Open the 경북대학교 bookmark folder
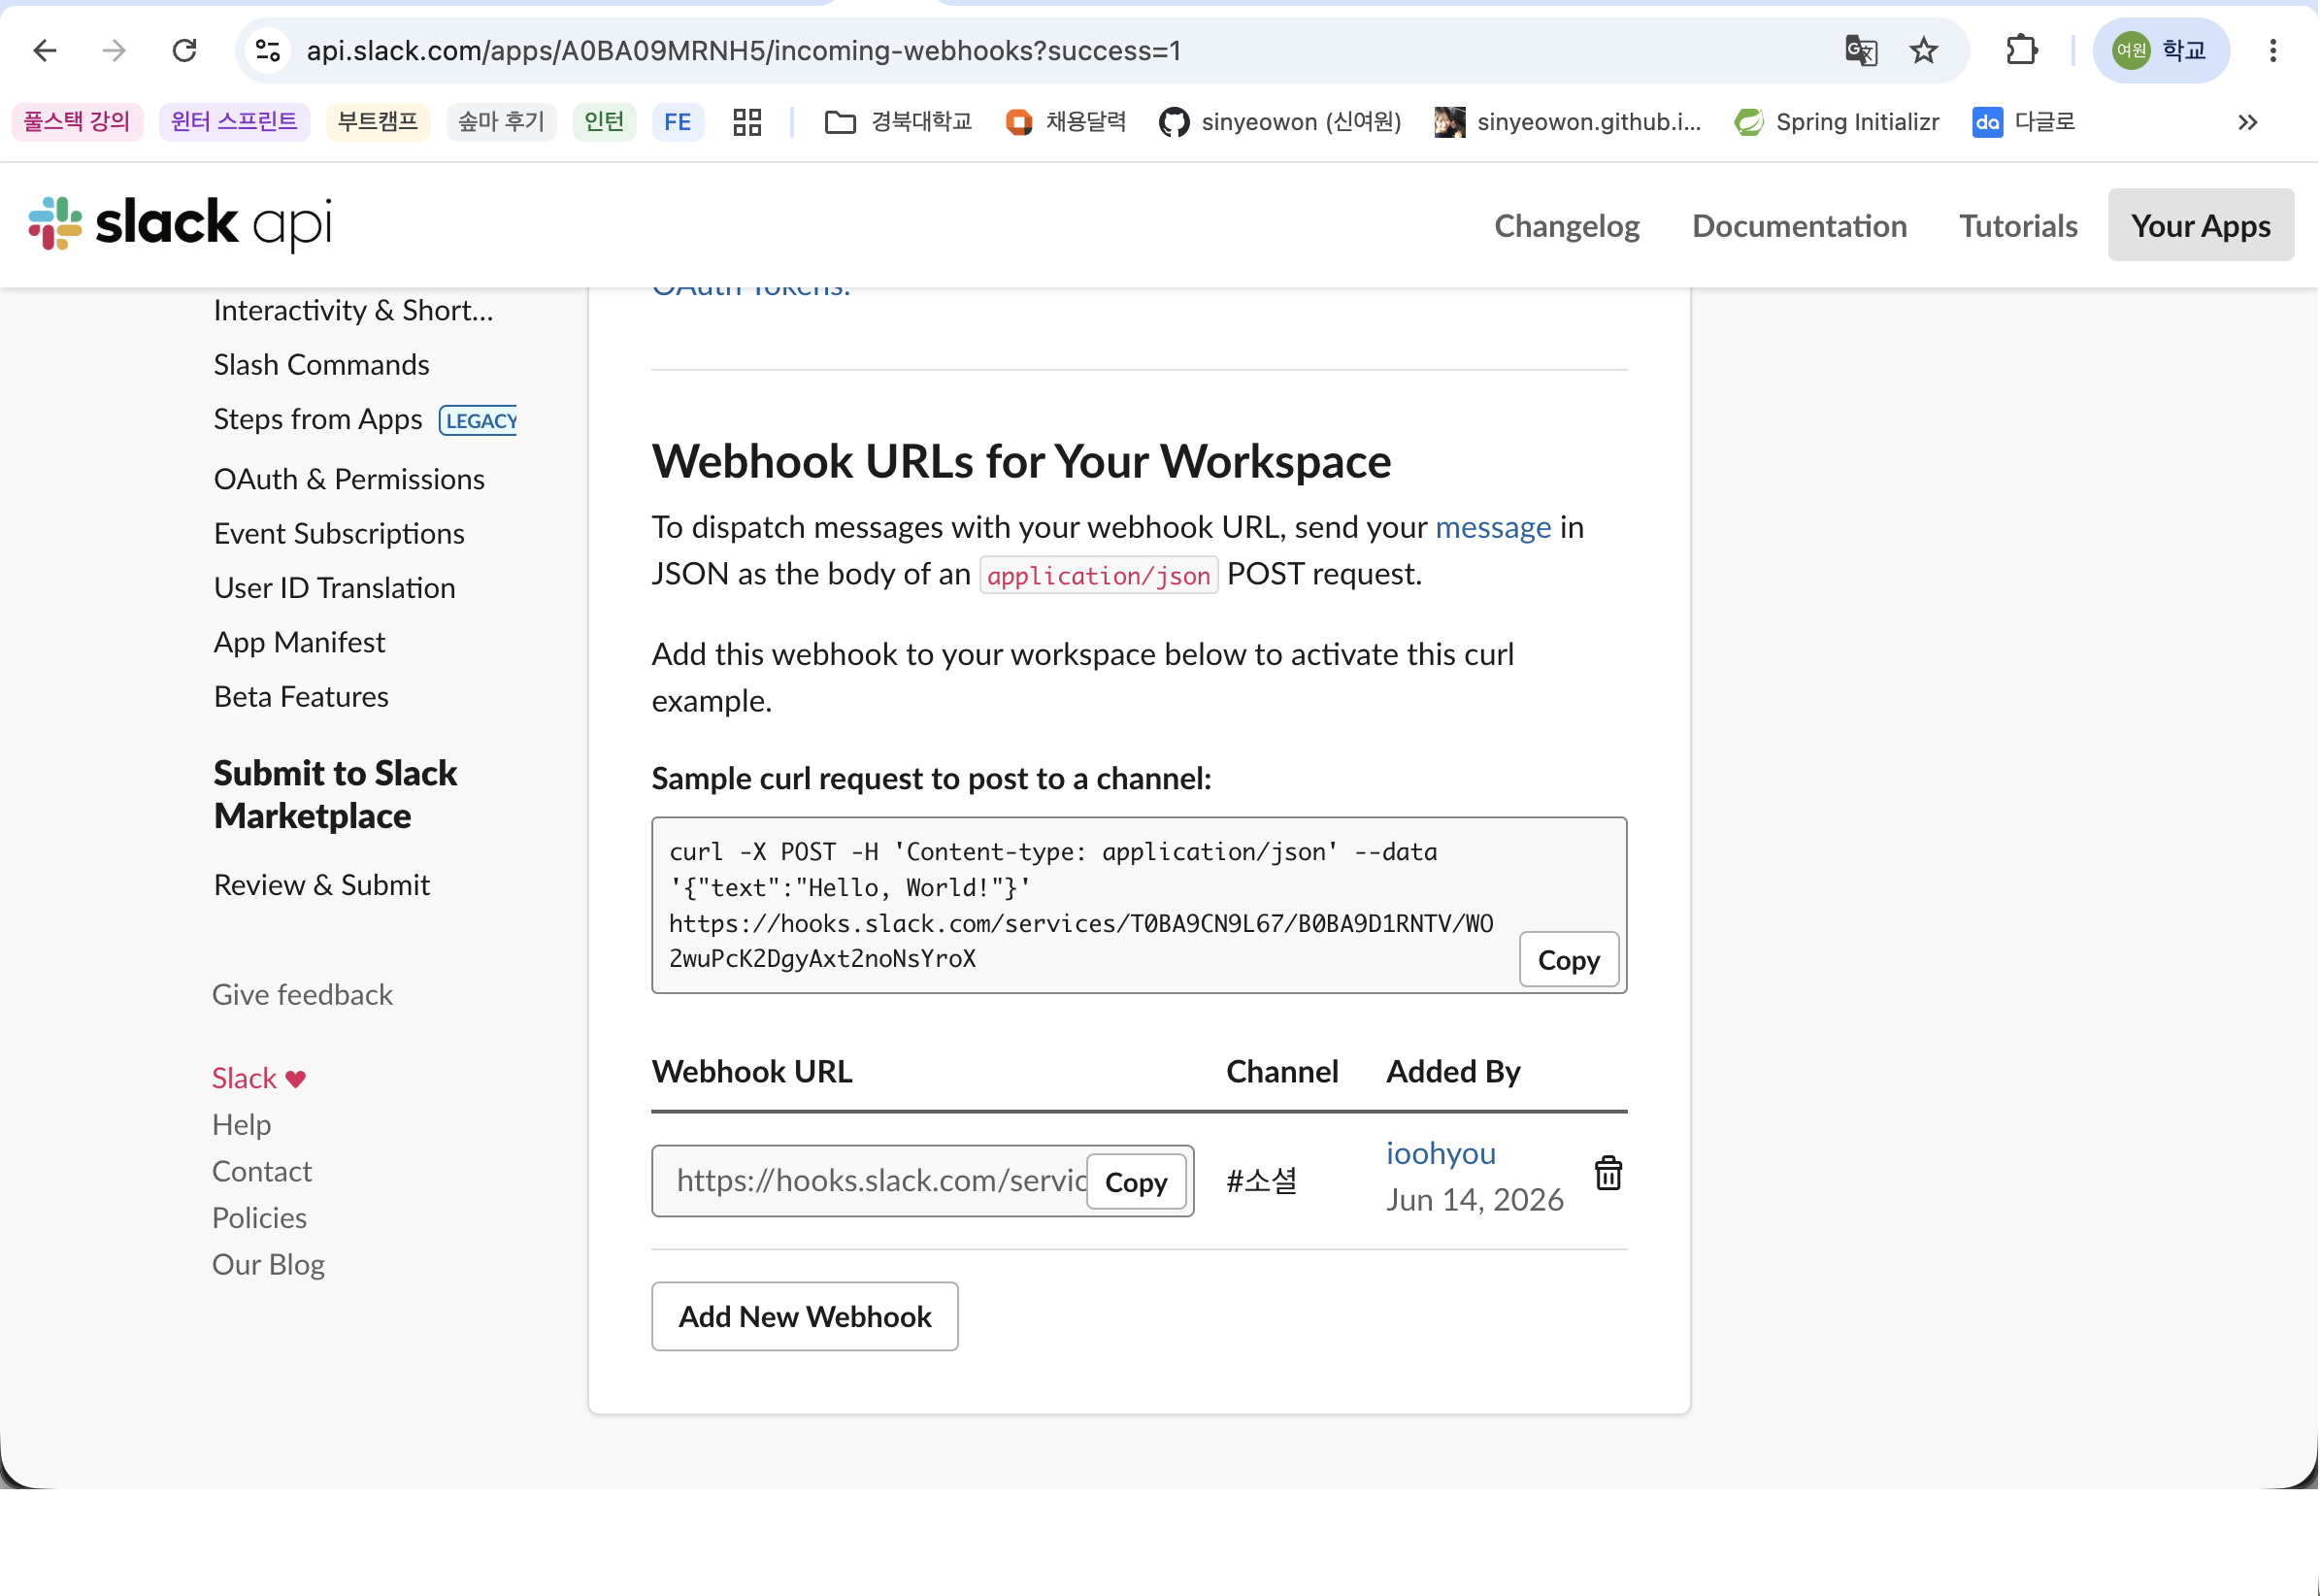This screenshot has height=1596, width=2320. click(x=898, y=122)
